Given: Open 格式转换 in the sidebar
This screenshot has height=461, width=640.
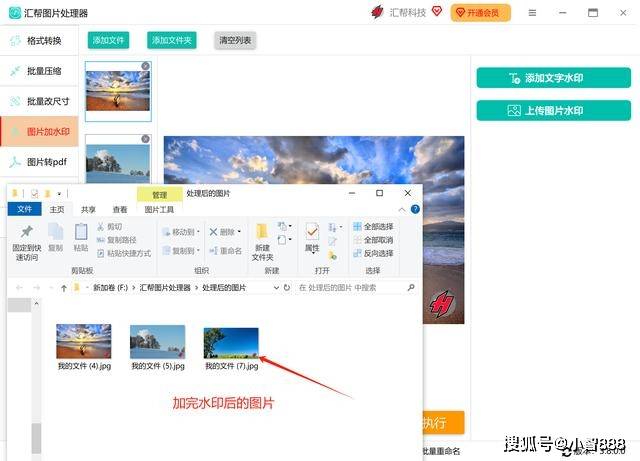Looking at the screenshot, I should pyautogui.click(x=39, y=40).
